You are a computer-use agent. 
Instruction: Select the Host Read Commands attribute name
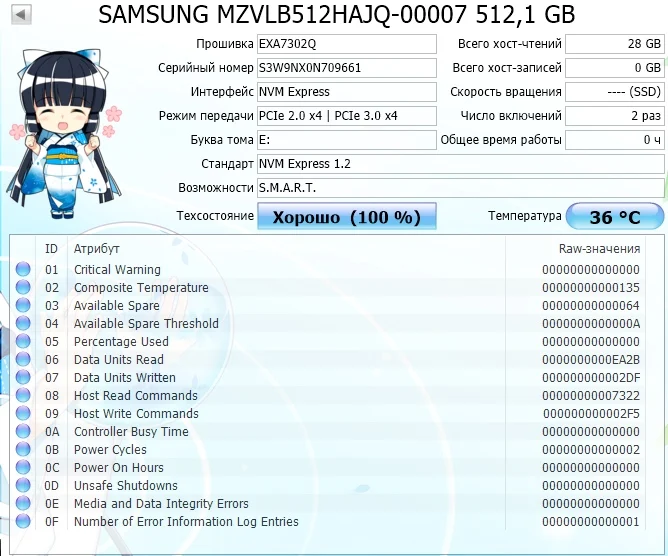click(x=135, y=395)
